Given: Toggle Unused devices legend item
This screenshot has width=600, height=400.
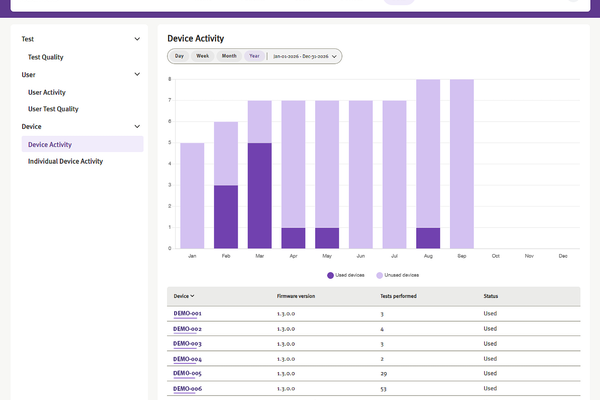Looking at the screenshot, I should (x=398, y=275).
